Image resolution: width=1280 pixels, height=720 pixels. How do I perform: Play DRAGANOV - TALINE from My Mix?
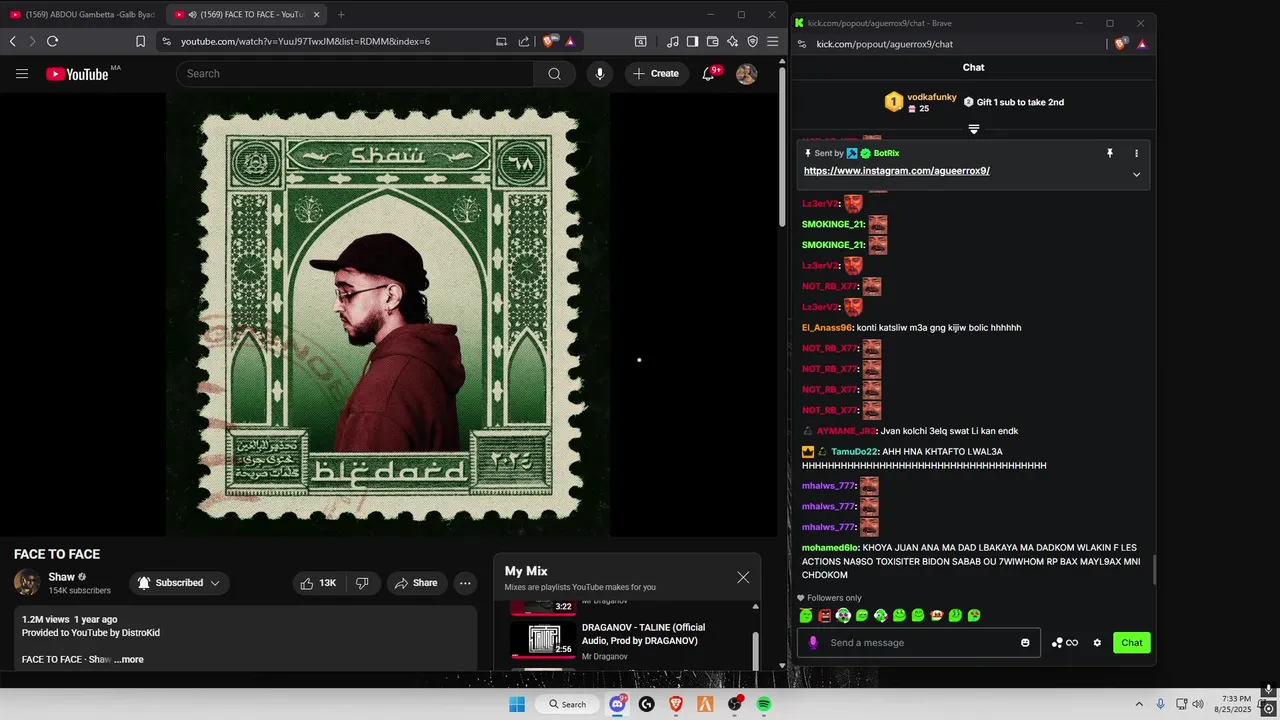[630, 641]
